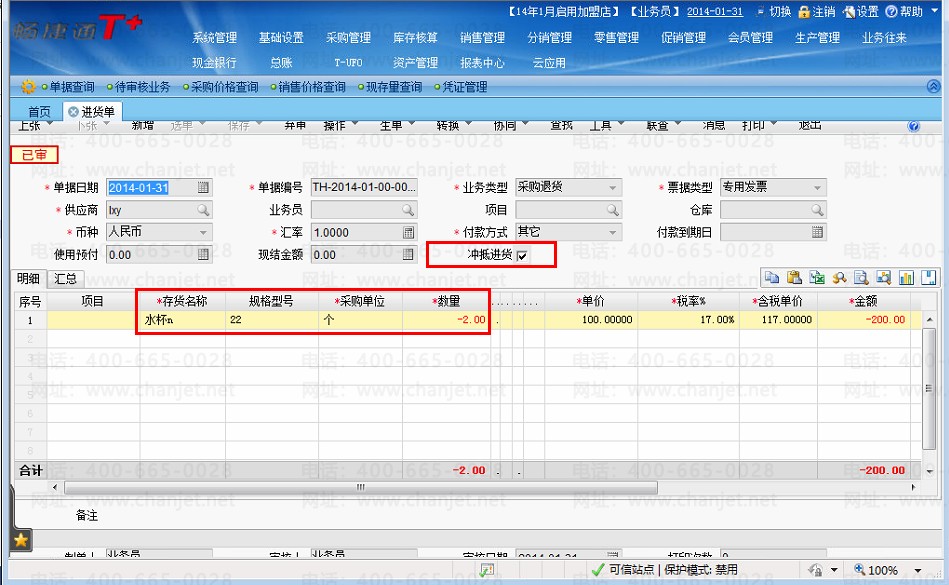The height and width of the screenshot is (585, 949).
Task: Open the 单据查询 quick link
Action: pos(71,87)
